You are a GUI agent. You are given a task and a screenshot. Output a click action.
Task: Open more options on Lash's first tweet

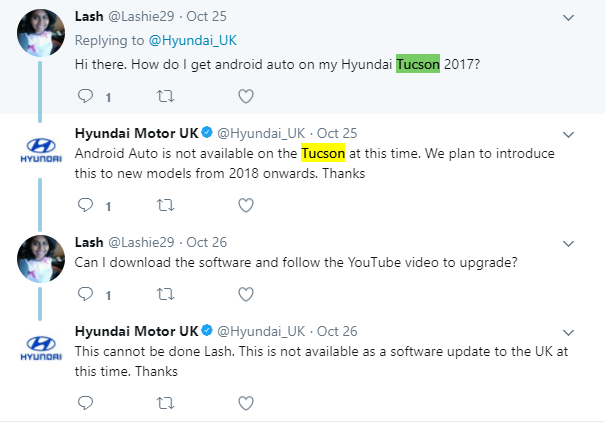point(569,17)
